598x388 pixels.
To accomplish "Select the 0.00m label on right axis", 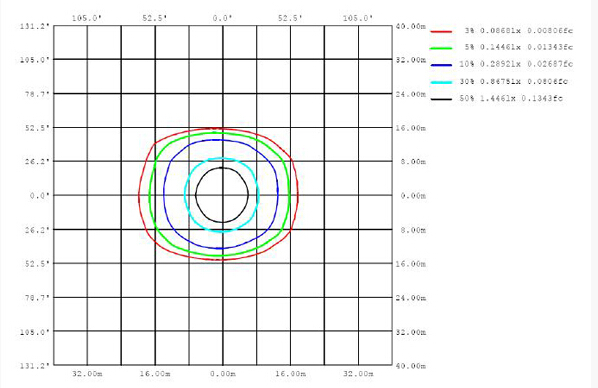I will (413, 196).
